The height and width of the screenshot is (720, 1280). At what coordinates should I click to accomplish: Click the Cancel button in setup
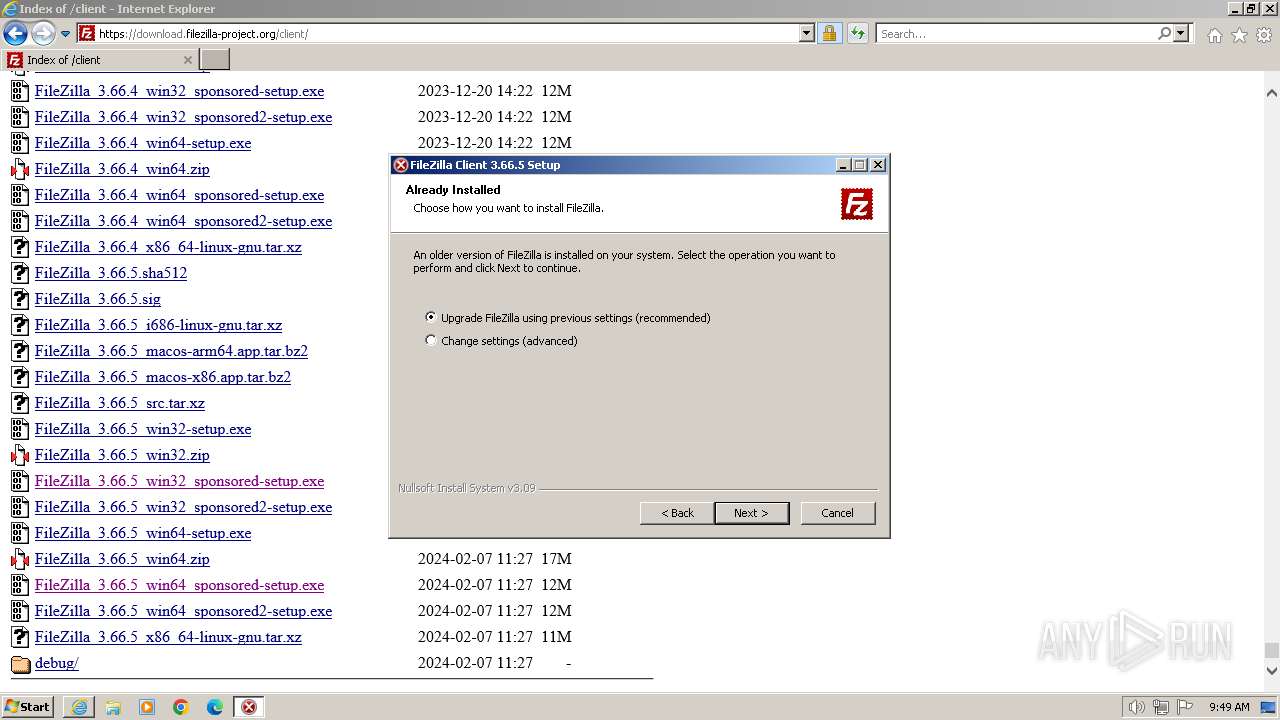[x=837, y=513]
